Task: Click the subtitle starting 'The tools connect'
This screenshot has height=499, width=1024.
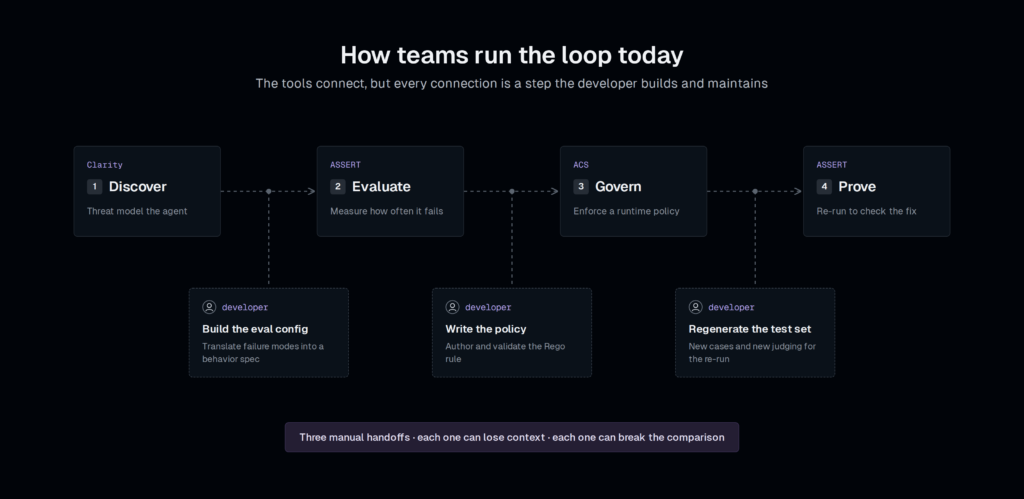Action: click(x=512, y=84)
